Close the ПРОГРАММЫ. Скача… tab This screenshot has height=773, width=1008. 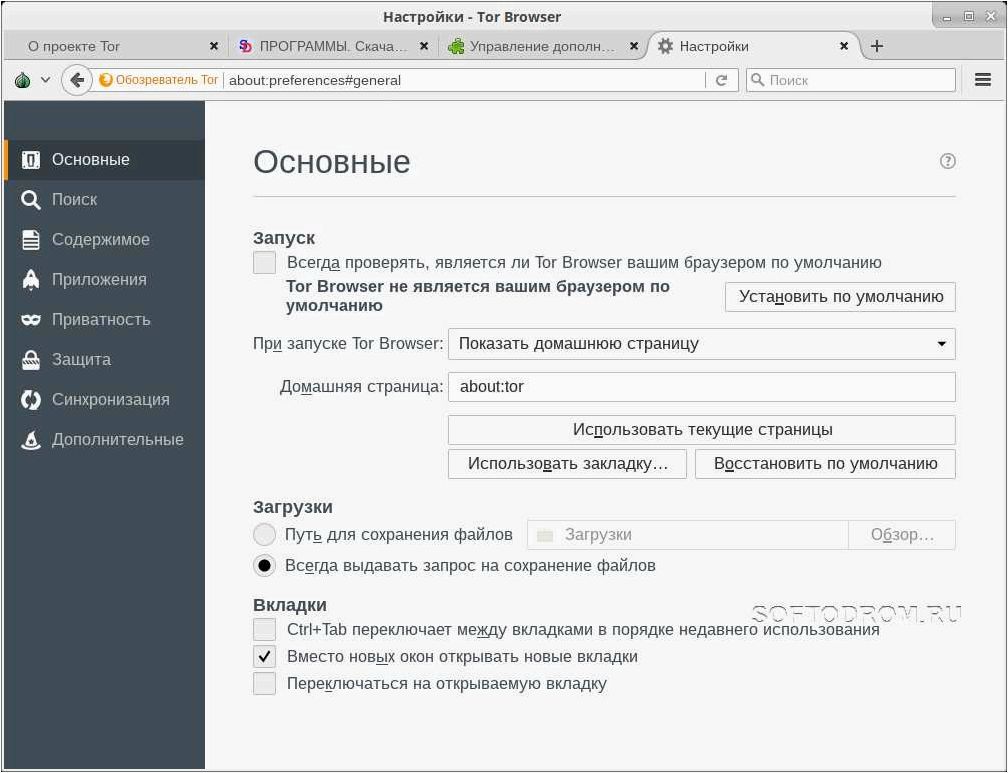pyautogui.click(x=424, y=46)
